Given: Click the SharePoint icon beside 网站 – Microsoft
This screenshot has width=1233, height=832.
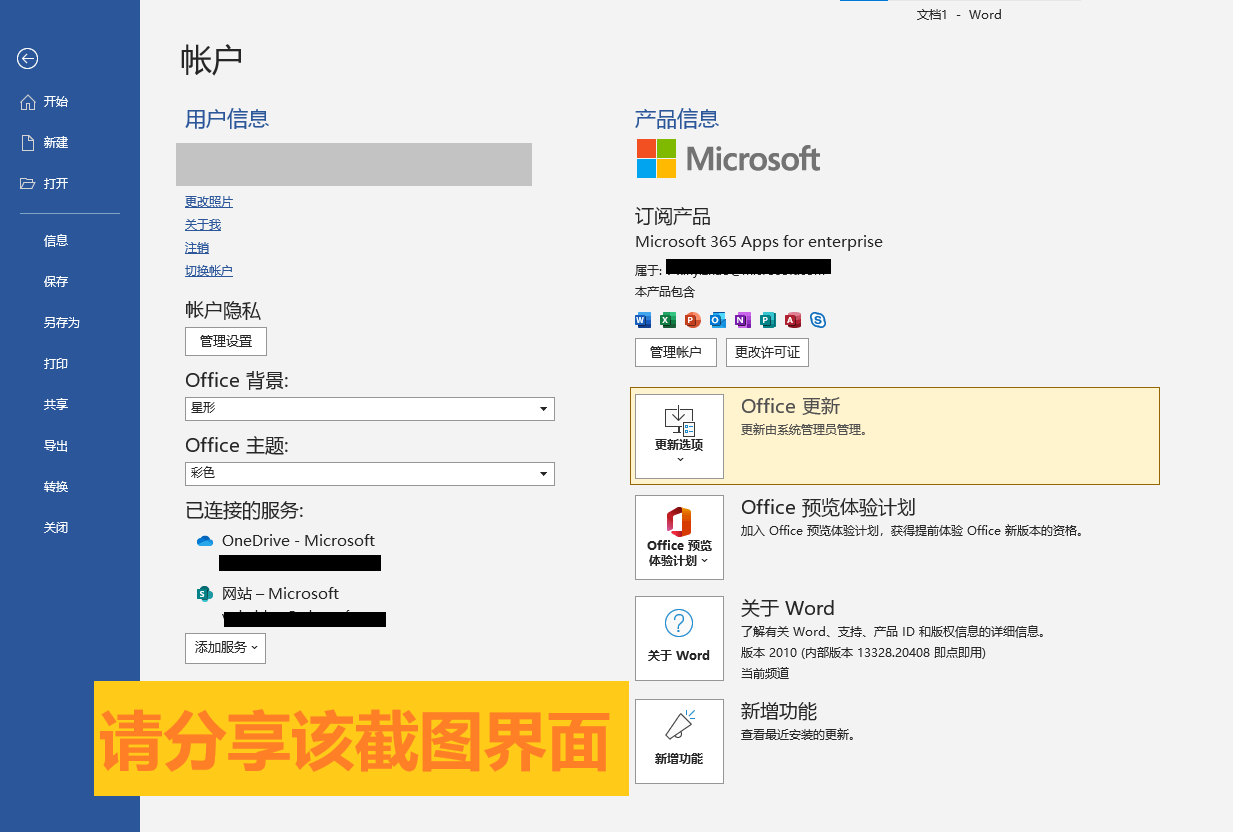Looking at the screenshot, I should click(205, 594).
